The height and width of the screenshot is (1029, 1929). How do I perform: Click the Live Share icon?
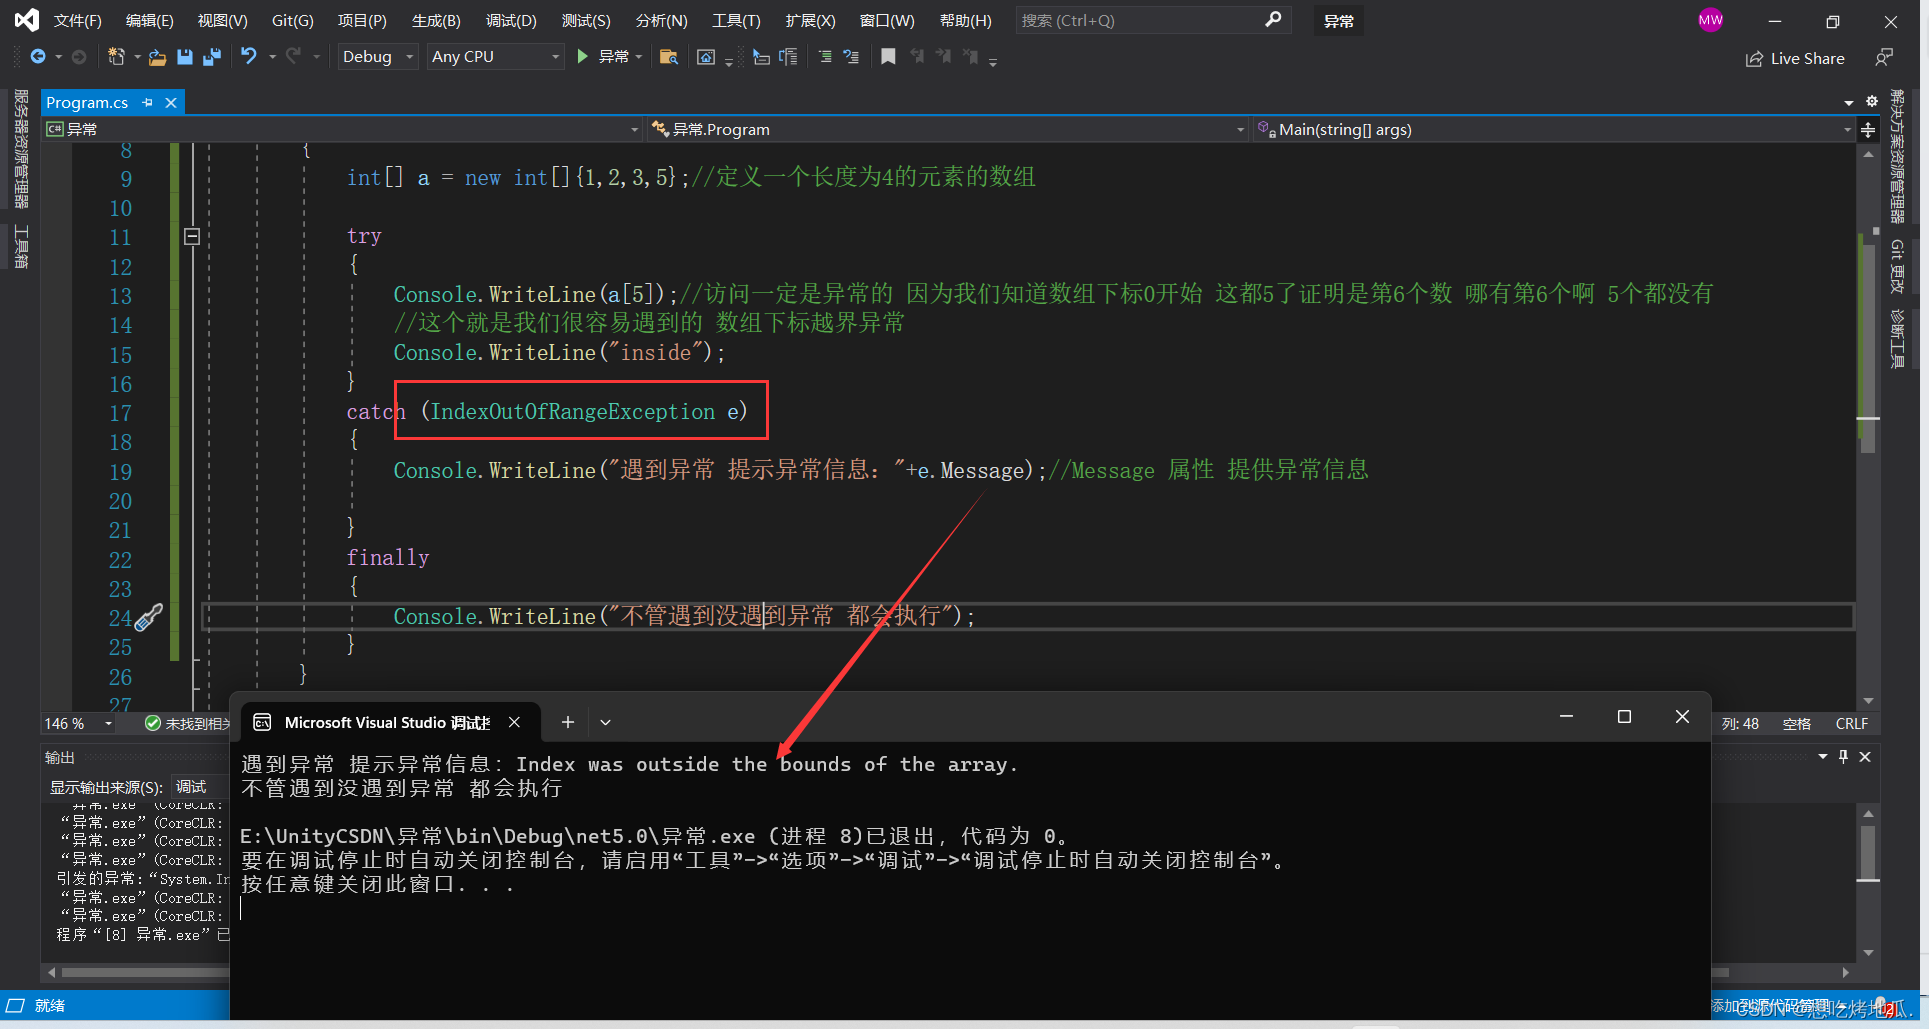pos(1754,59)
